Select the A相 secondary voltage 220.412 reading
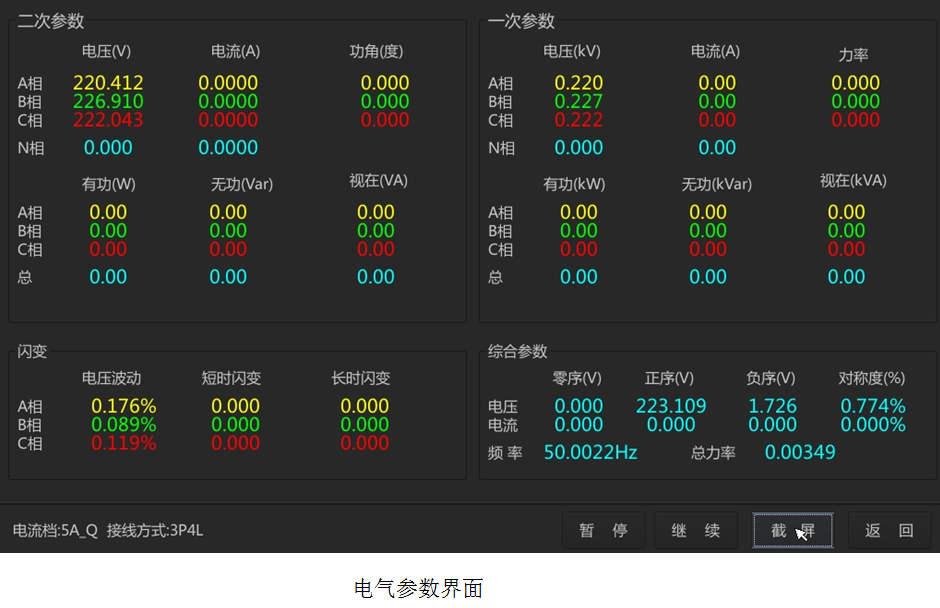This screenshot has height=608, width=940. pyautogui.click(x=108, y=83)
